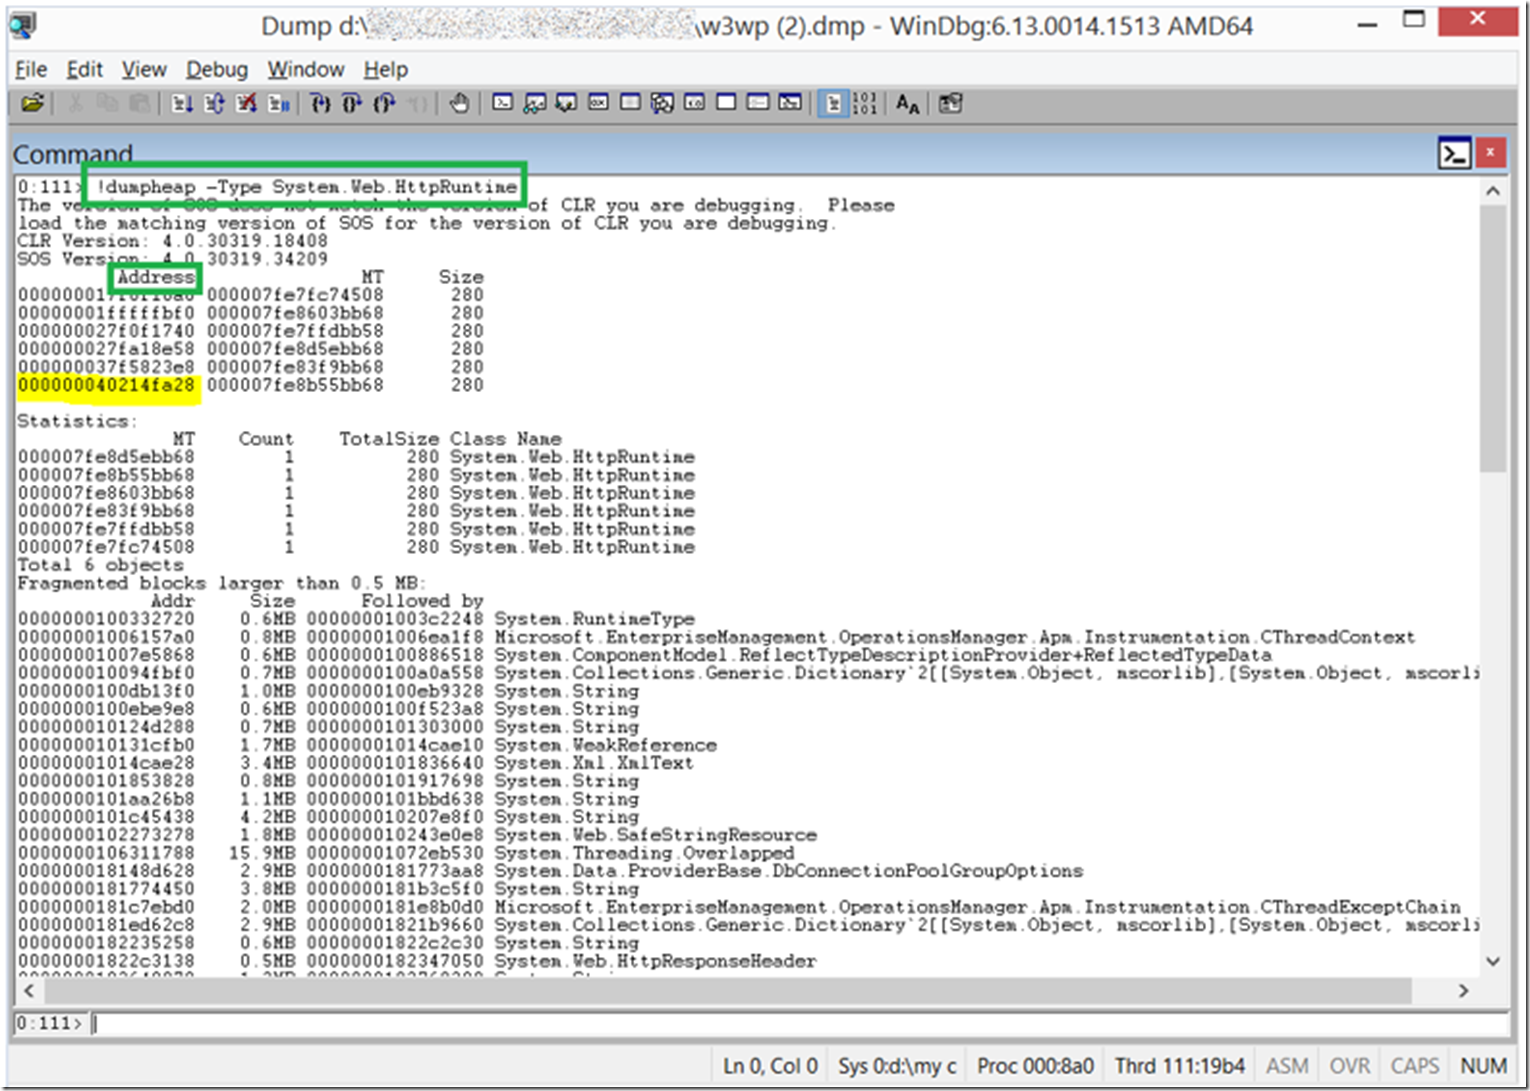1530x1091 pixels.
Task: Toggle Source Mode Off (101) button
Action: click(865, 103)
